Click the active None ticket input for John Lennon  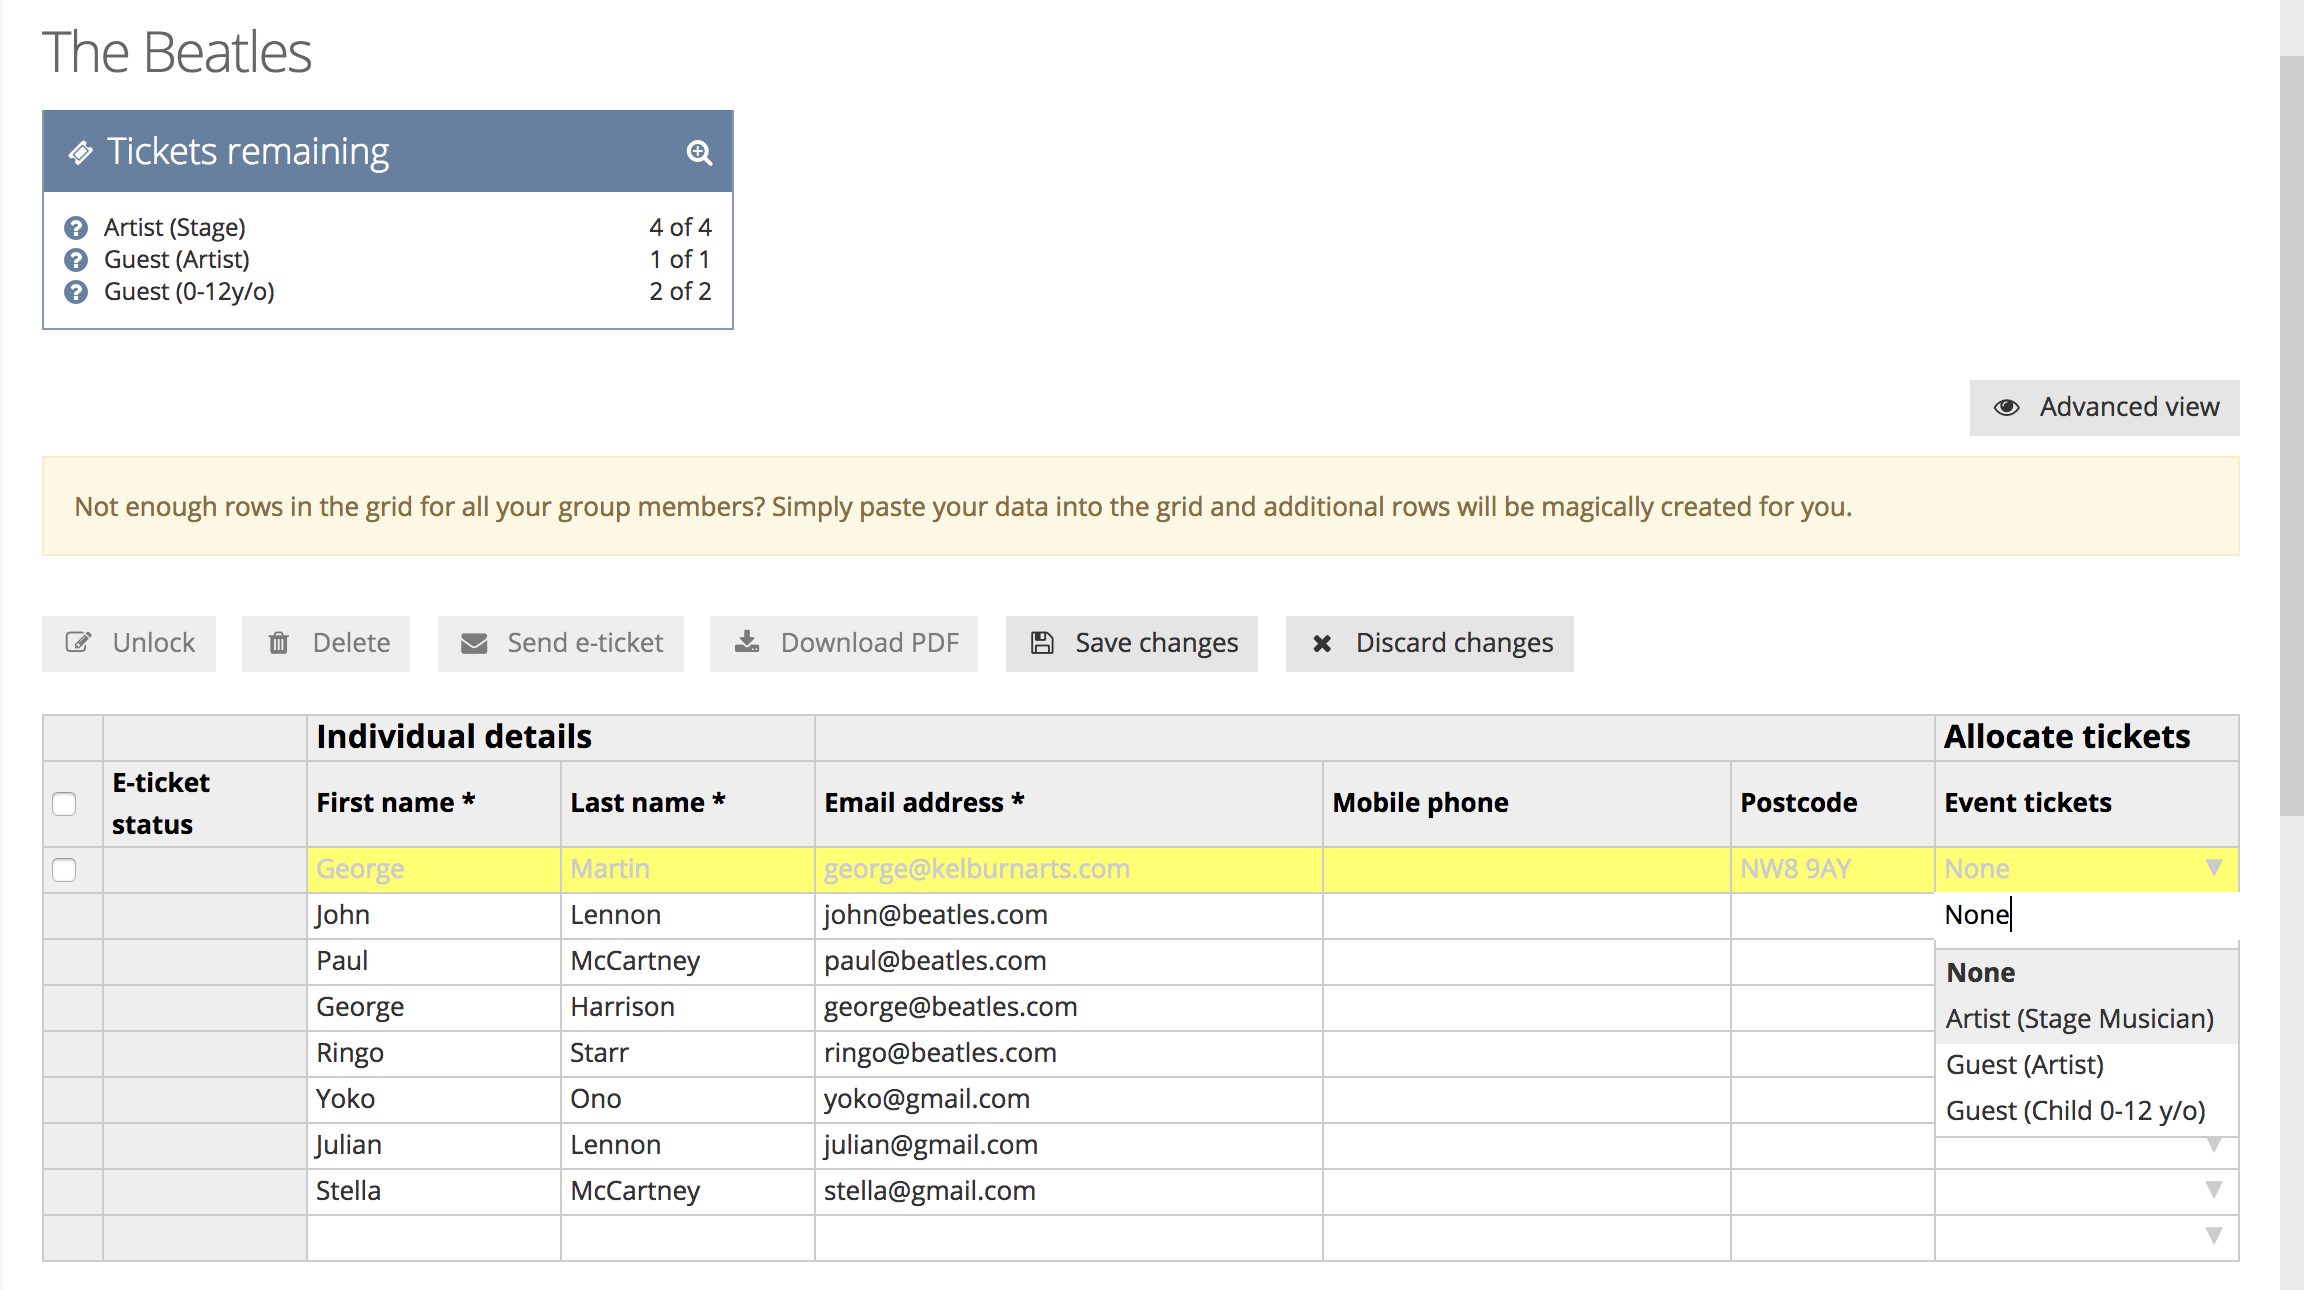click(x=2087, y=915)
